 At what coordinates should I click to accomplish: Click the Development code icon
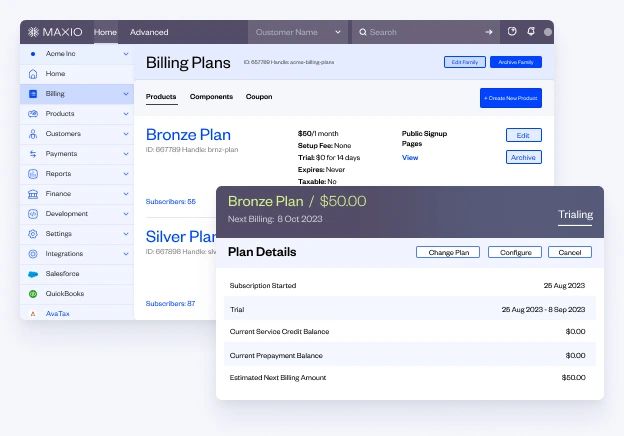click(x=33, y=214)
